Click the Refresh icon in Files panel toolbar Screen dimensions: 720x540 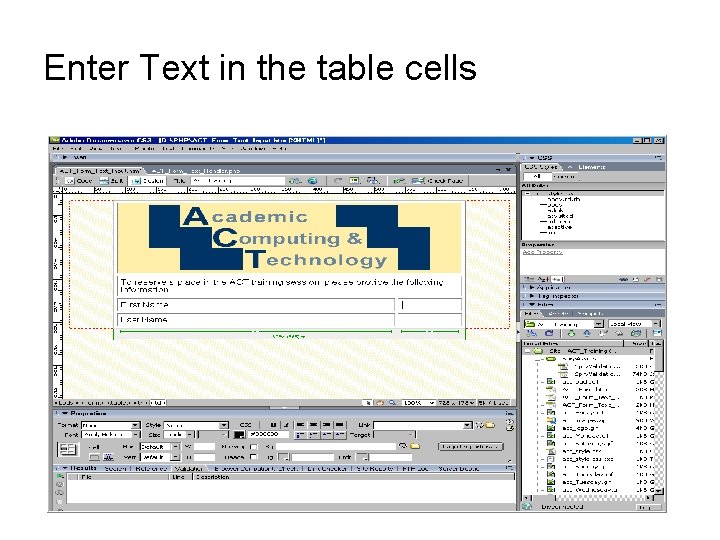click(549, 334)
